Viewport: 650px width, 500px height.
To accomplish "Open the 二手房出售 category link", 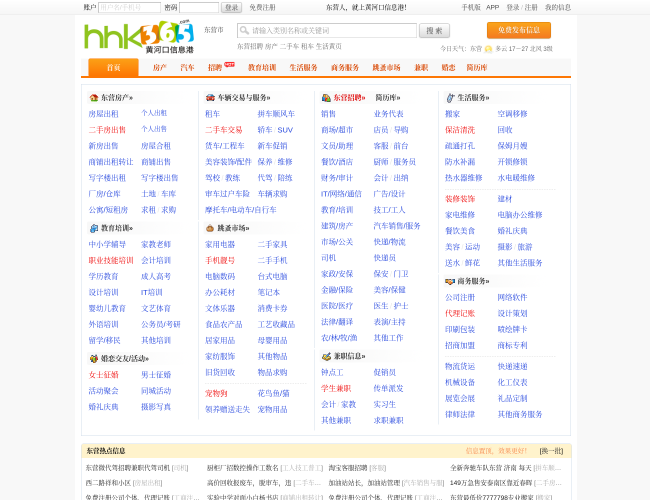I will [x=107, y=130].
